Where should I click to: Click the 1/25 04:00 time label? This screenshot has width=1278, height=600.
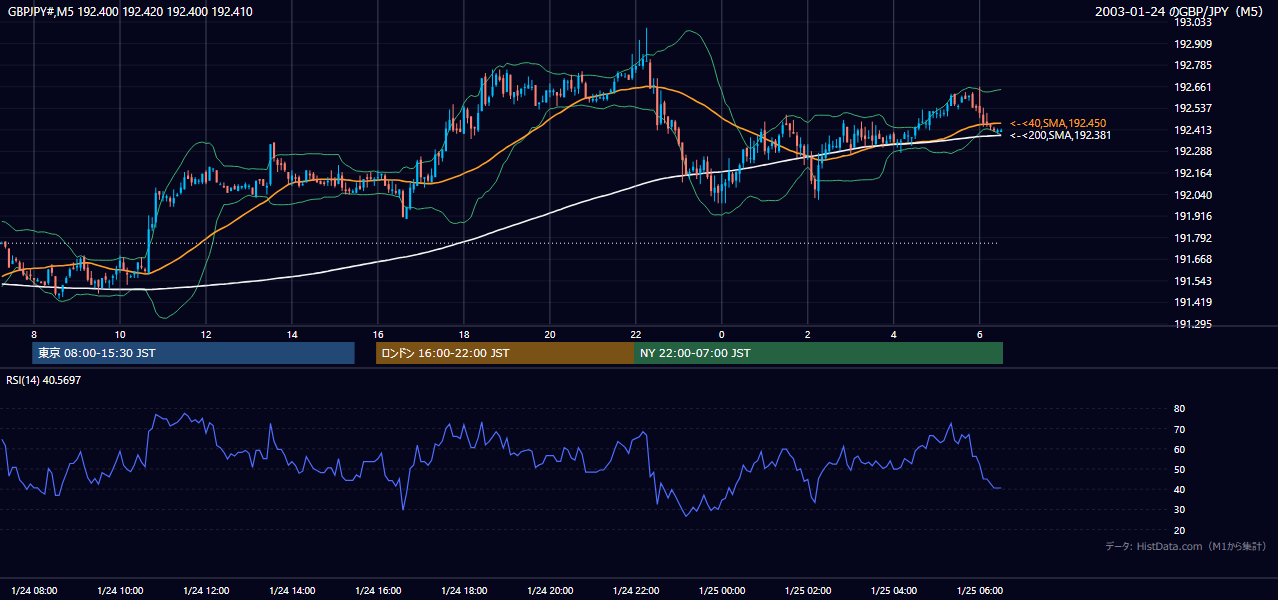pyautogui.click(x=894, y=590)
